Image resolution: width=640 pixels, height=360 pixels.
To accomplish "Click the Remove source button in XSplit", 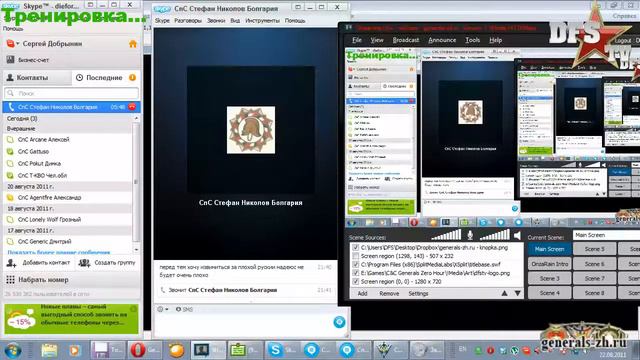I will (x=389, y=293).
